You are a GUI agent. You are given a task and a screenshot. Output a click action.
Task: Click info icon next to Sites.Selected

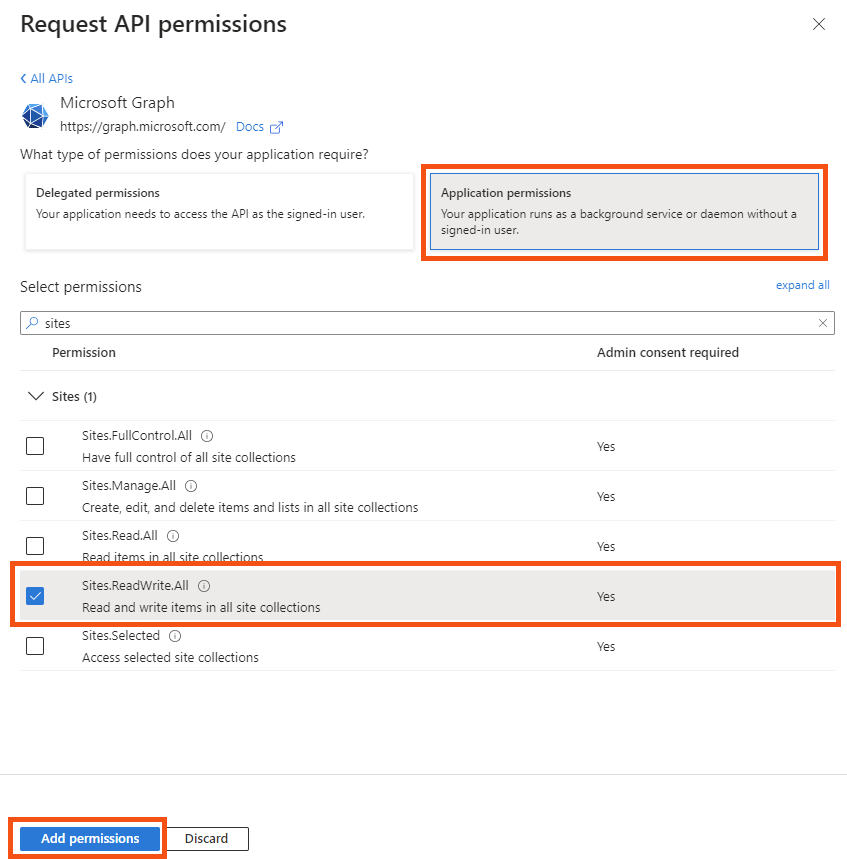(175, 635)
